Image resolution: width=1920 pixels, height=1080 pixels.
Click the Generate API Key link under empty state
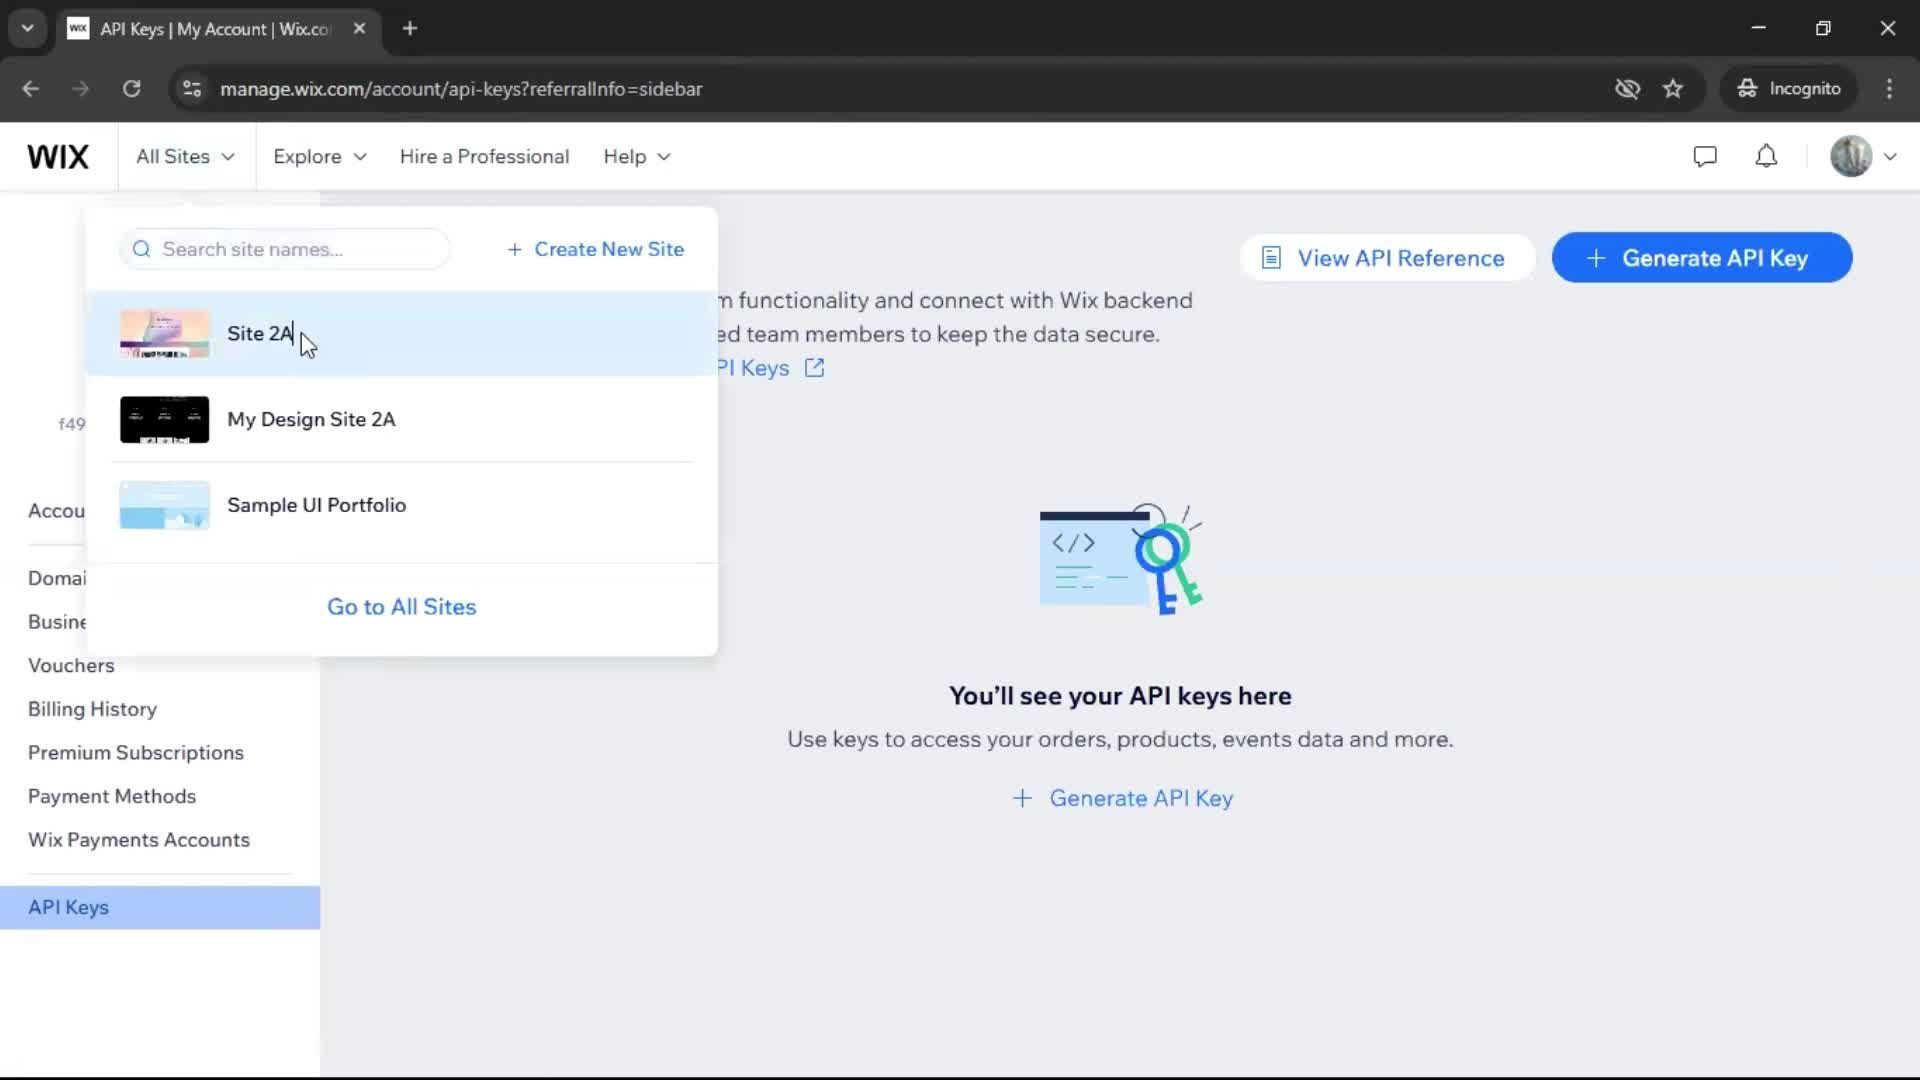coord(1122,799)
